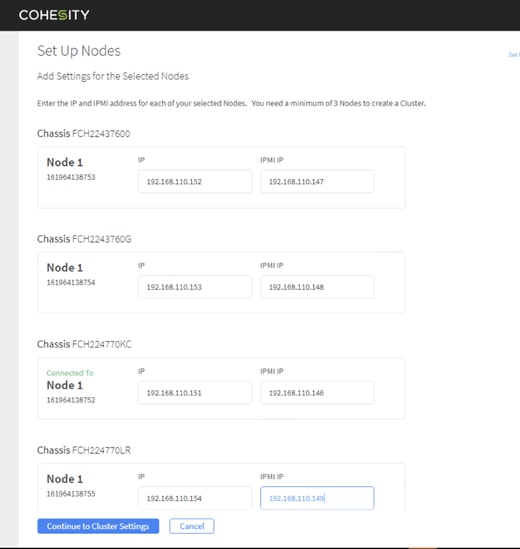The height and width of the screenshot is (549, 520).
Task: Click the green Connected To label
Action: click(x=70, y=373)
